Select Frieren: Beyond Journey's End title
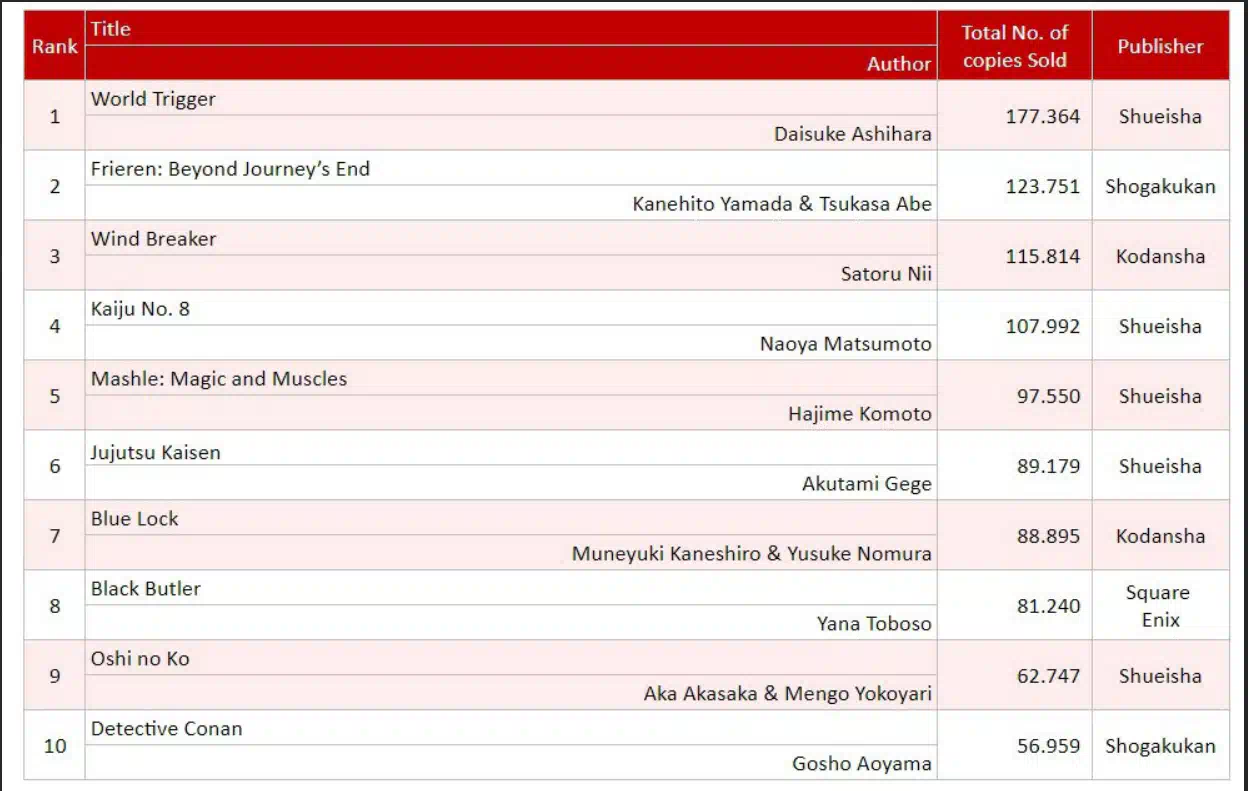Image resolution: width=1248 pixels, height=791 pixels. 230,169
